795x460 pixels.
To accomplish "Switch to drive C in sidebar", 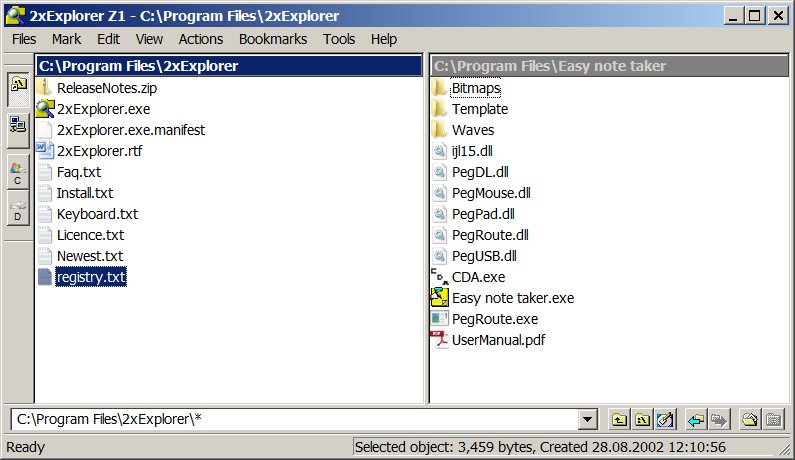I will click(18, 172).
